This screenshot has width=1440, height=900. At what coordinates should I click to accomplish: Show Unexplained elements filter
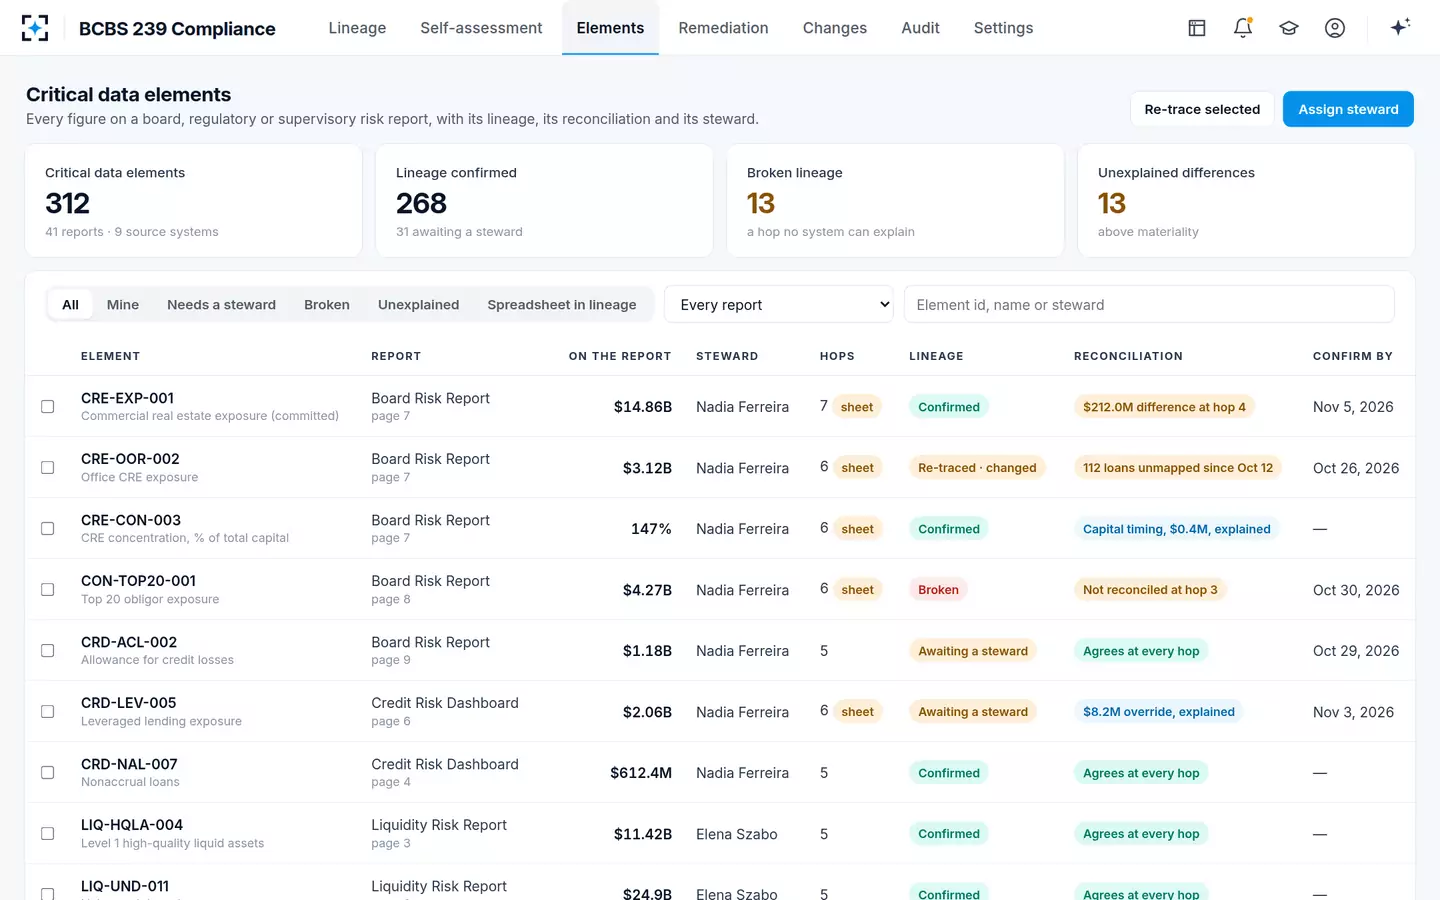(x=418, y=304)
